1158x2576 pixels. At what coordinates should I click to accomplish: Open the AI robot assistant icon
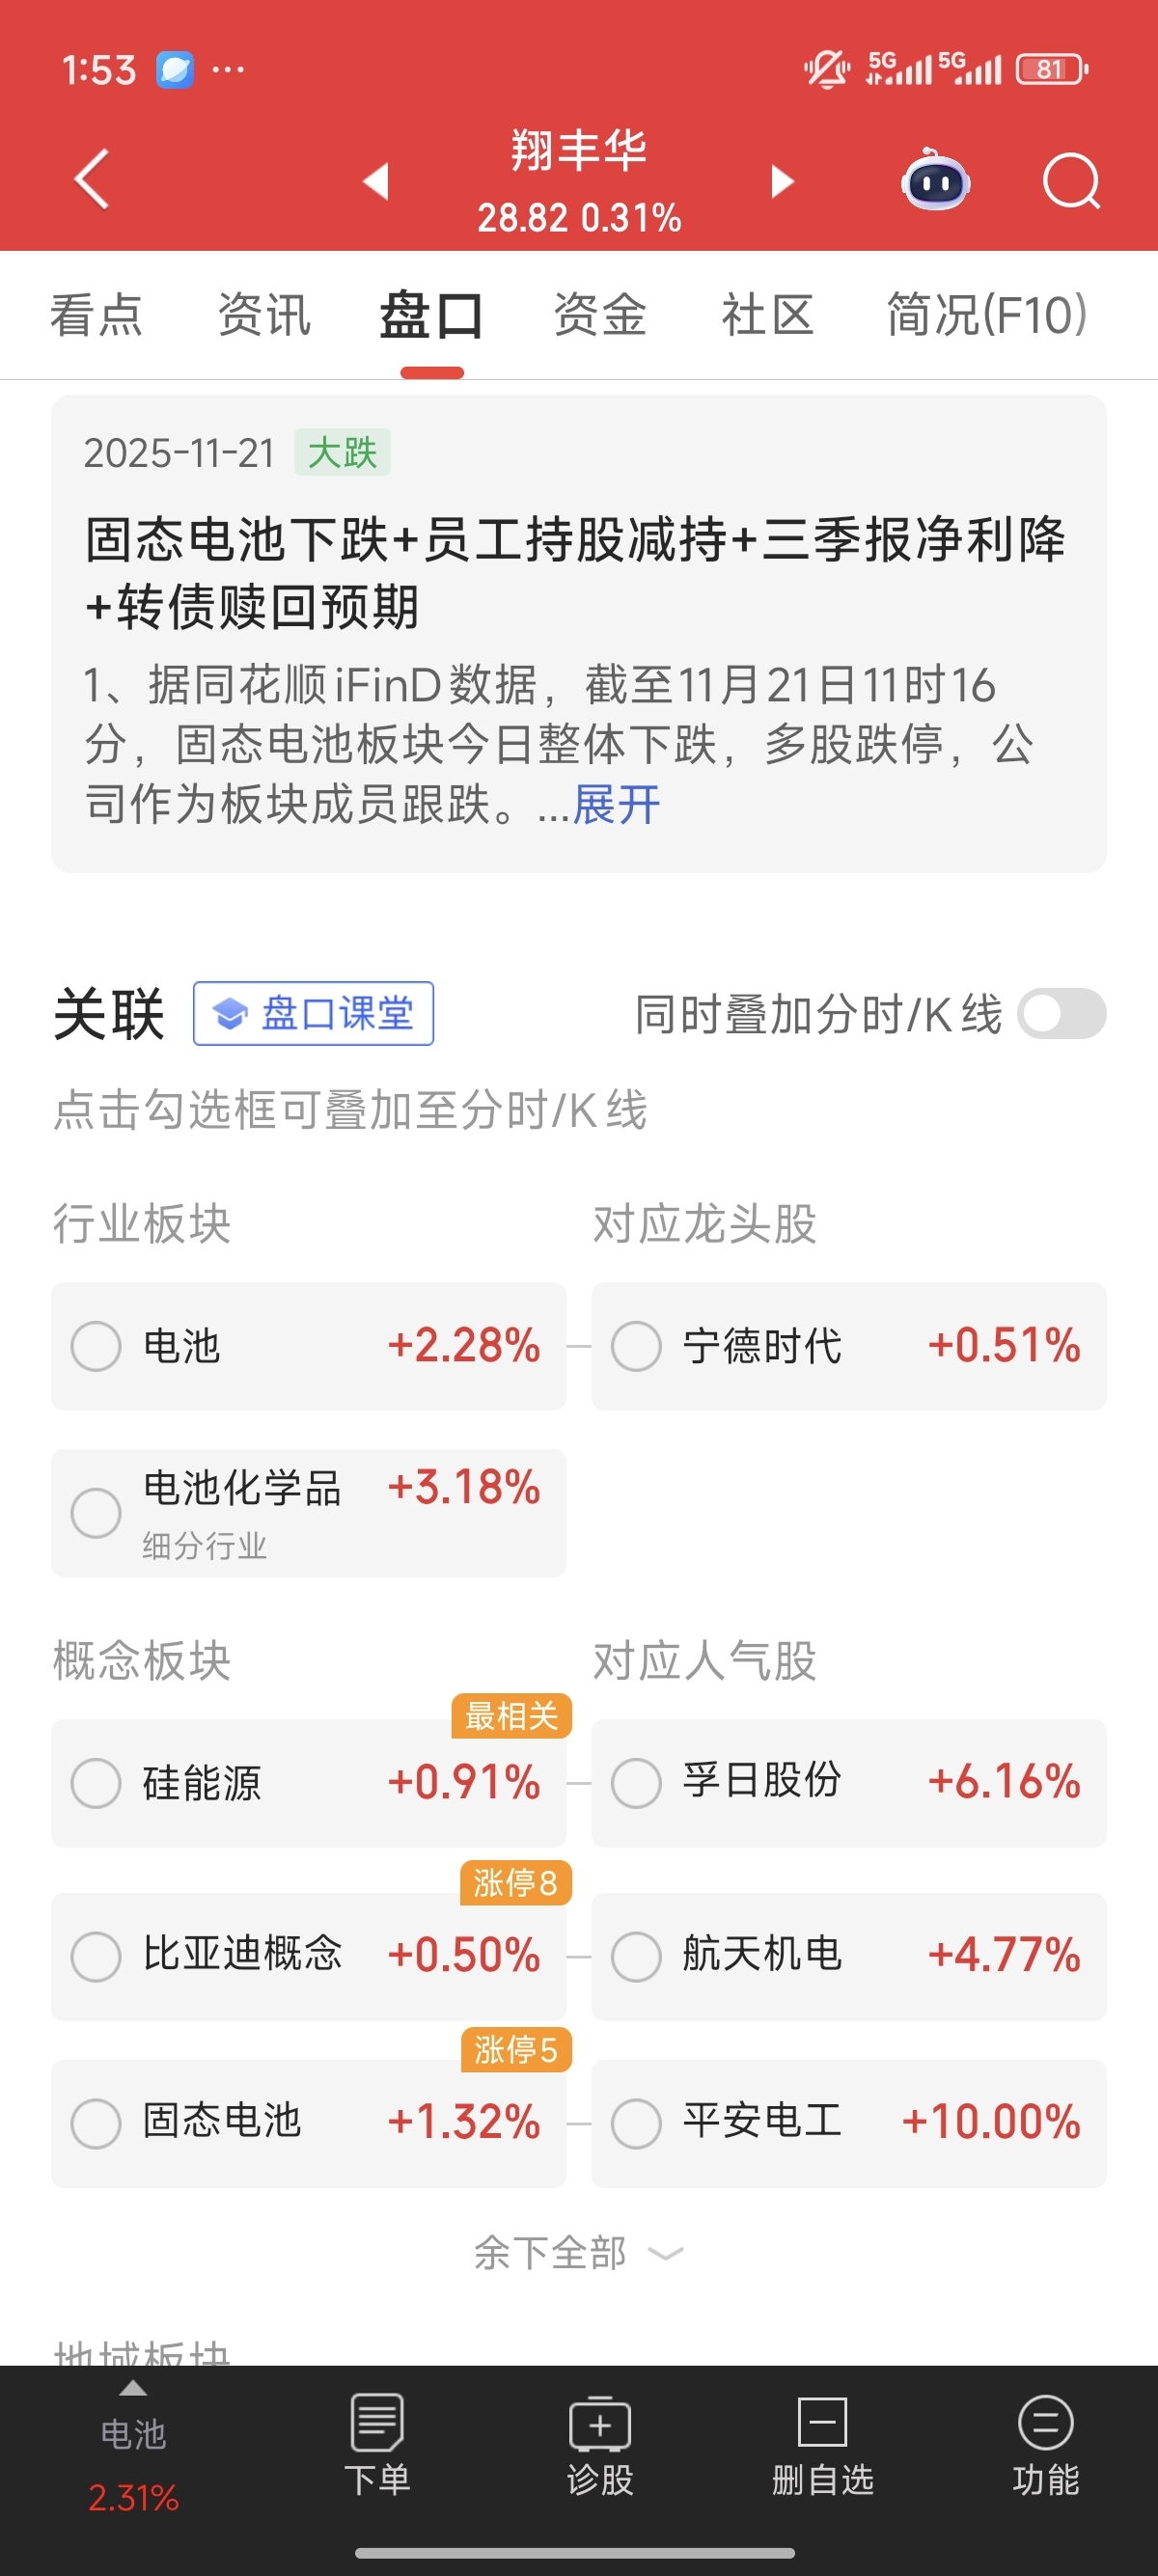point(935,181)
